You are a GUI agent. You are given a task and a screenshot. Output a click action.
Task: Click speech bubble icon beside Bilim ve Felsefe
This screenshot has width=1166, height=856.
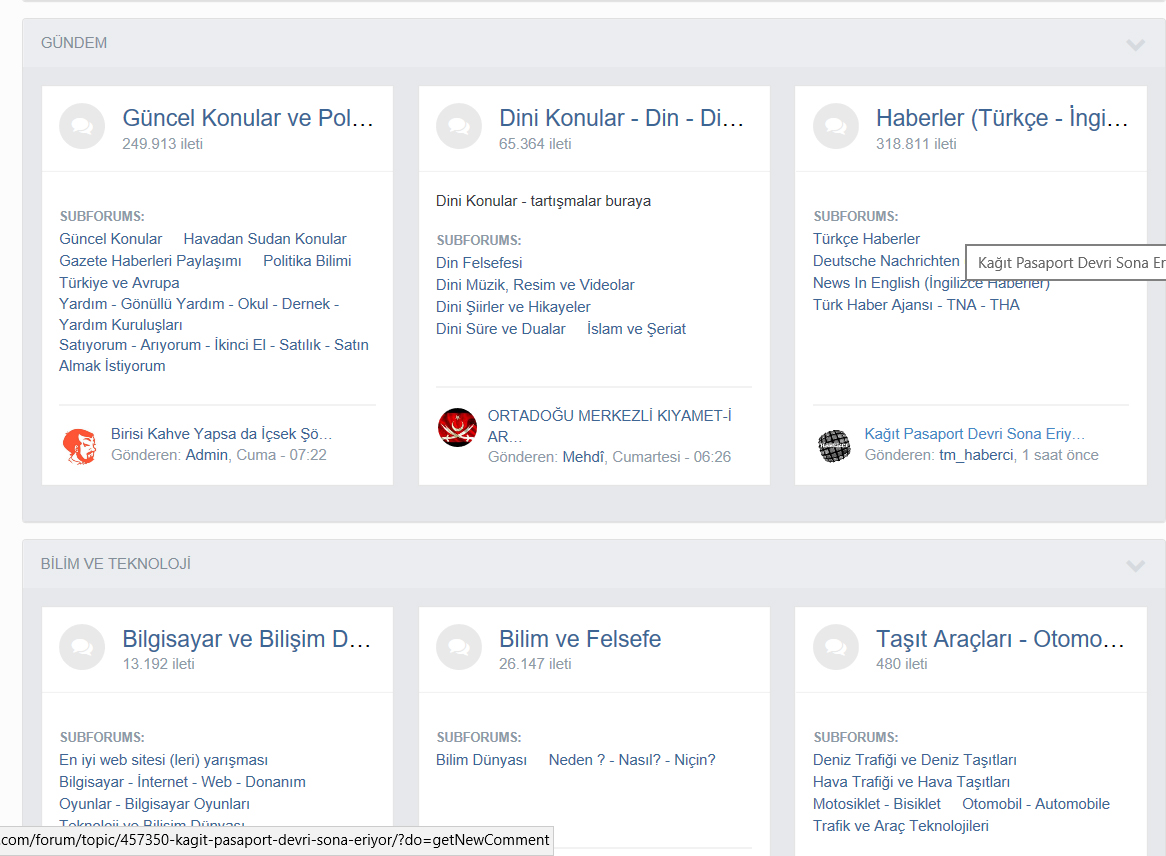tap(459, 647)
